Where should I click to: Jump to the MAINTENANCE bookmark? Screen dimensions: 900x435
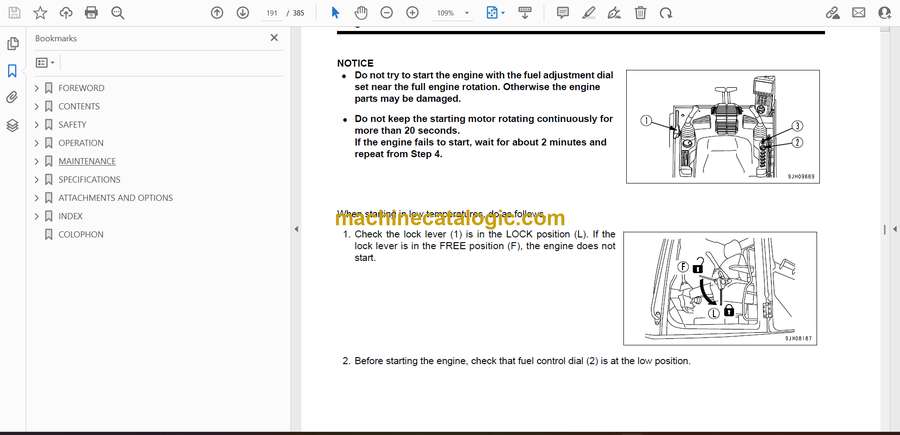pos(87,161)
